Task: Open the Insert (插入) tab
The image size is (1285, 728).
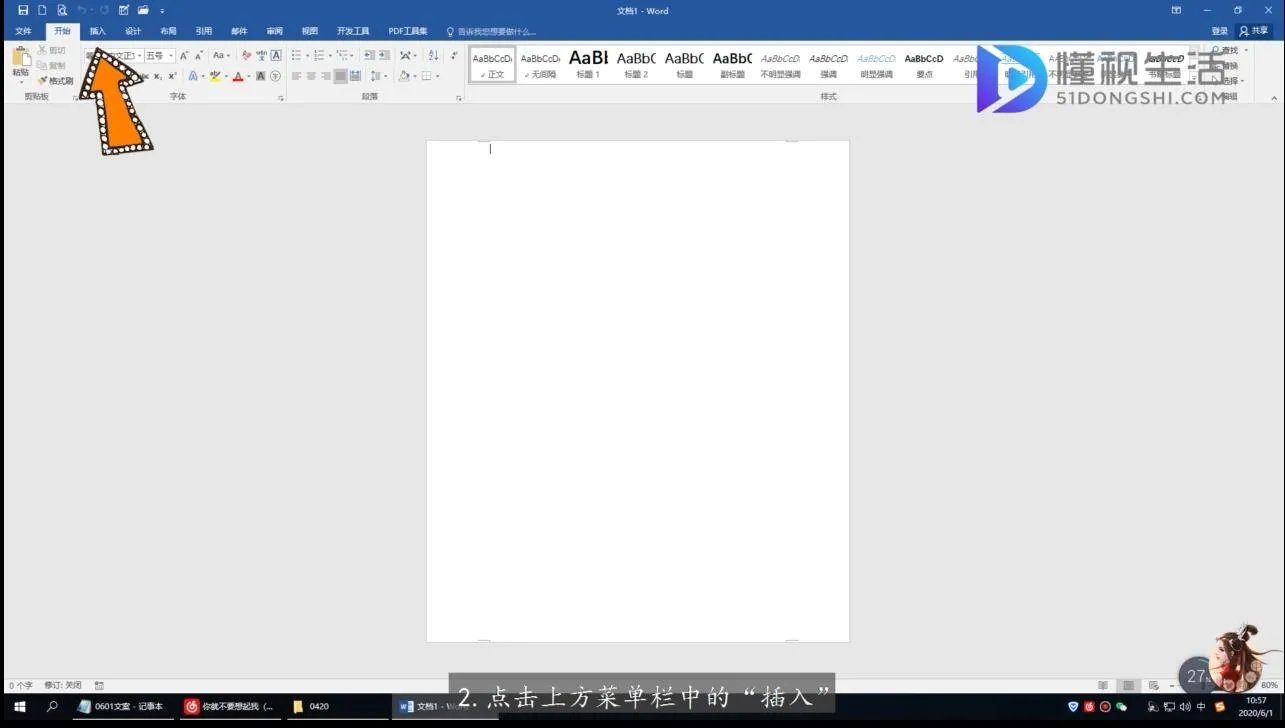Action: 97,31
